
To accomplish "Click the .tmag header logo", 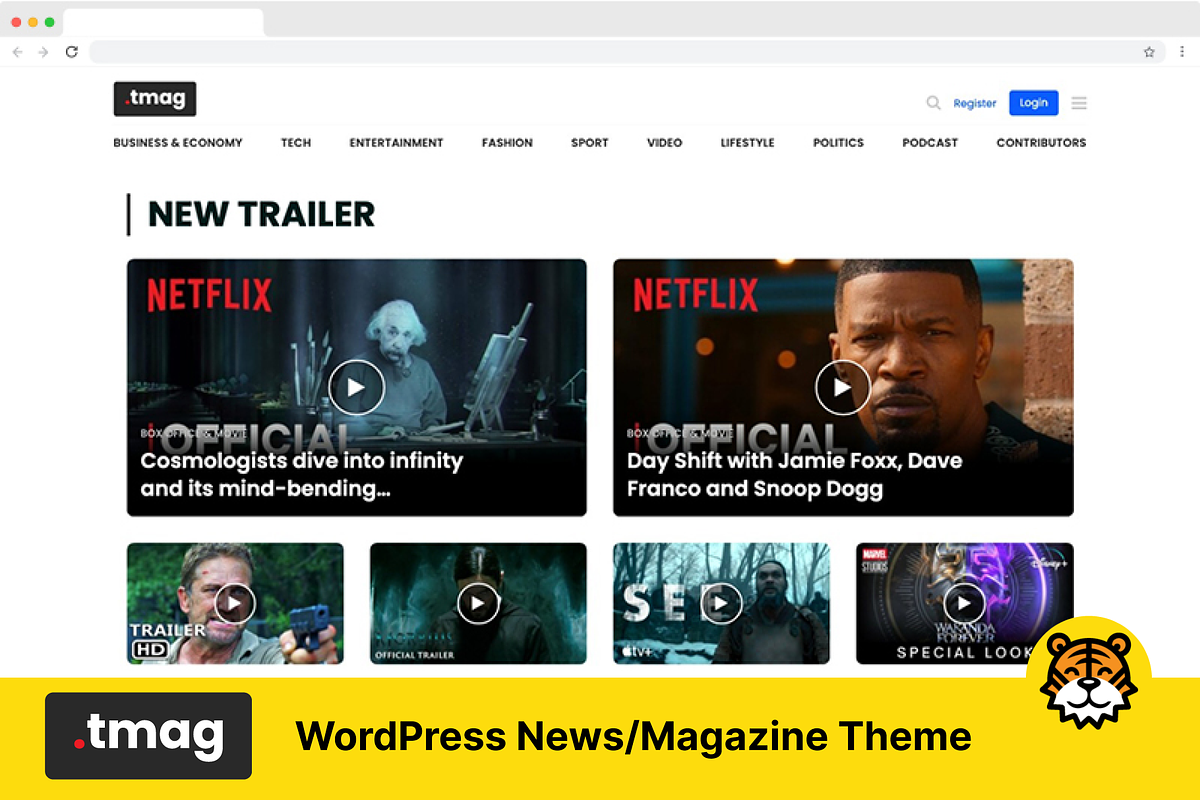I will coord(155,99).
